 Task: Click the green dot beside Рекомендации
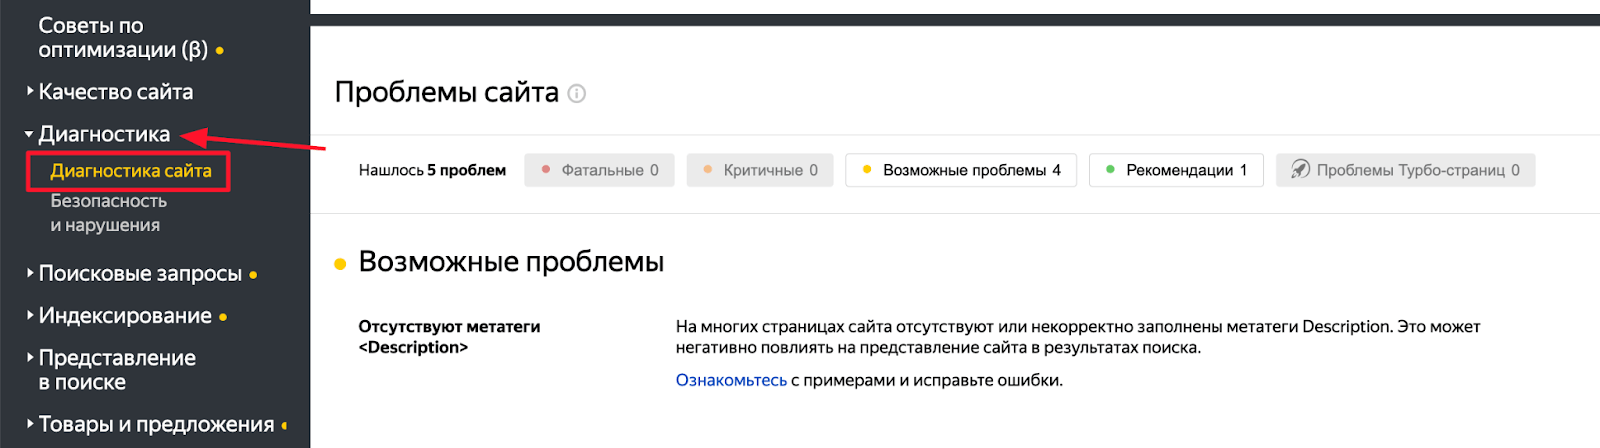[1110, 169]
